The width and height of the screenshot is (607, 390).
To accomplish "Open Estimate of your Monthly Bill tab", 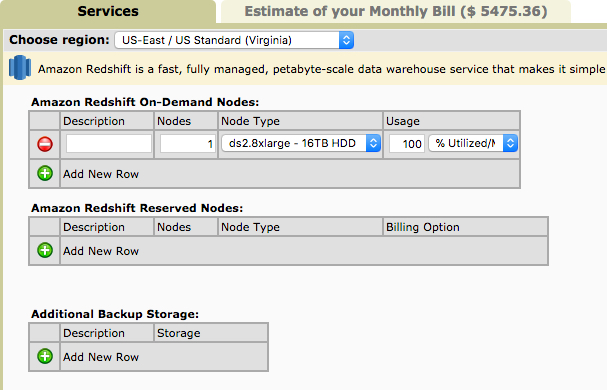I will (396, 11).
